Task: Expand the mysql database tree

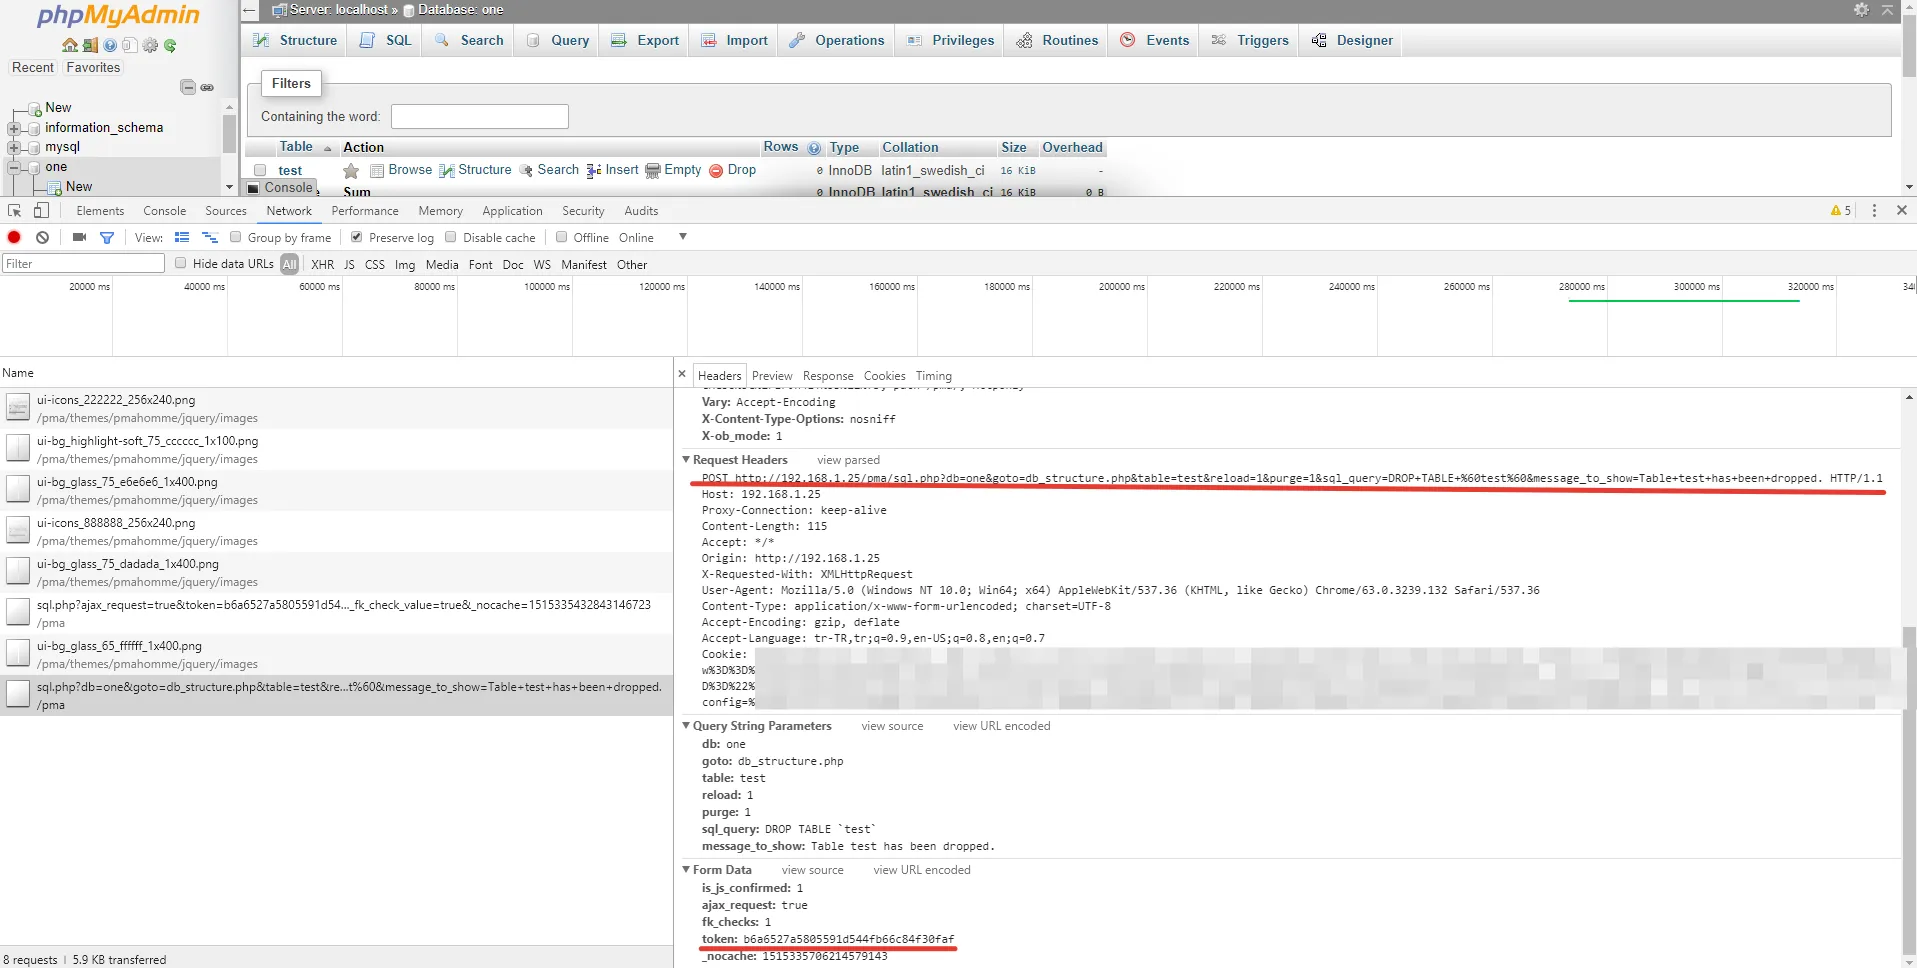Action: click(12, 146)
